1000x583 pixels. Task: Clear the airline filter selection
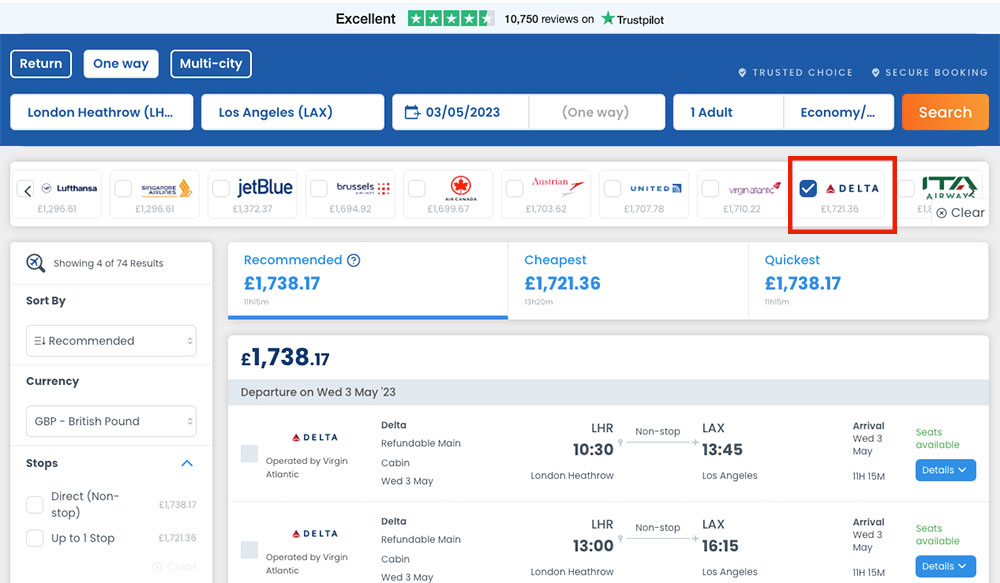[x=960, y=212]
